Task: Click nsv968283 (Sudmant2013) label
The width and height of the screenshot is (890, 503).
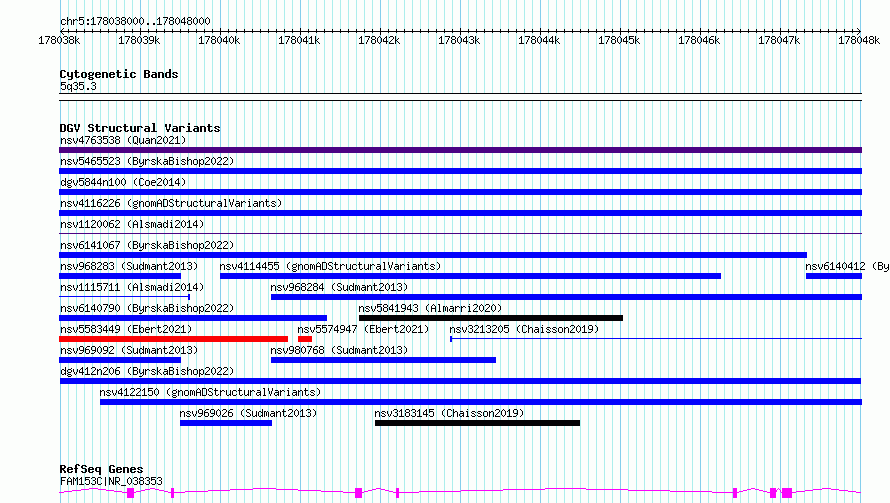Action: 129,266
